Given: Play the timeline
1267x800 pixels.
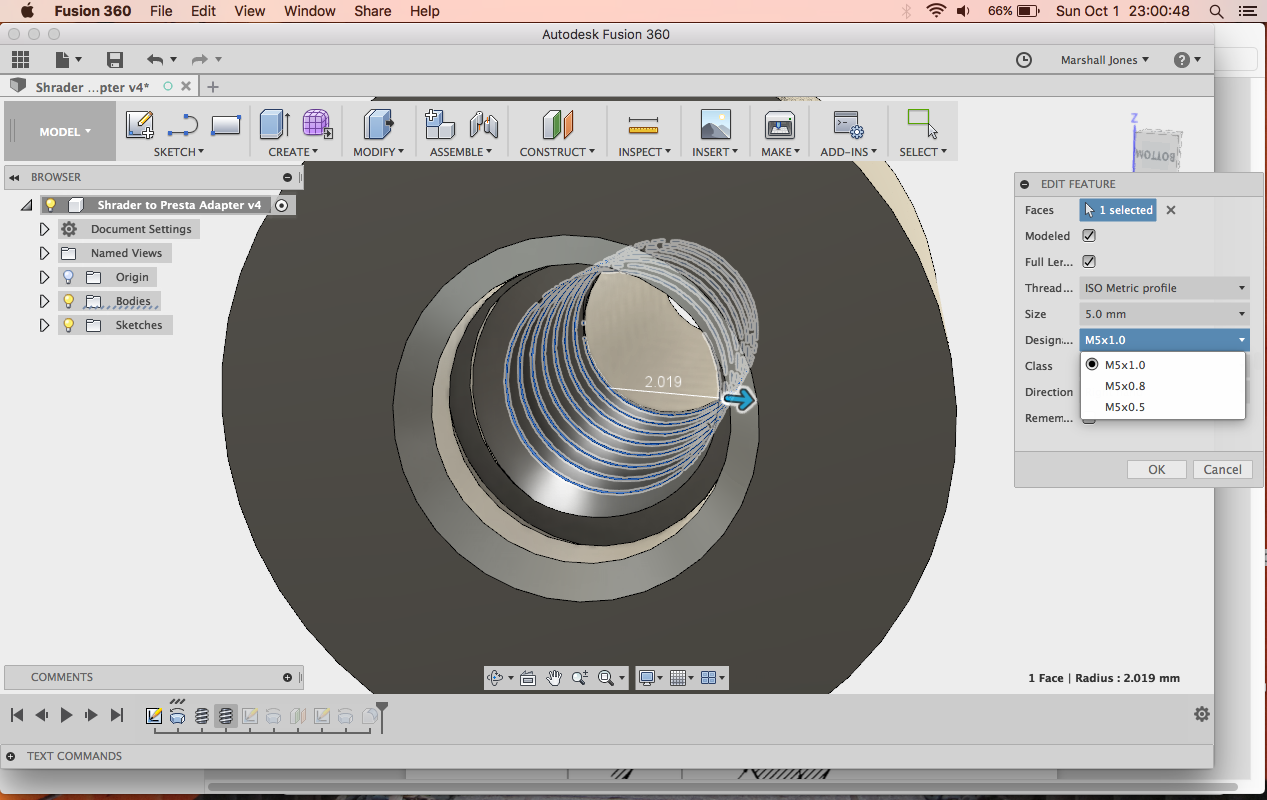Looking at the screenshot, I should click(x=66, y=715).
